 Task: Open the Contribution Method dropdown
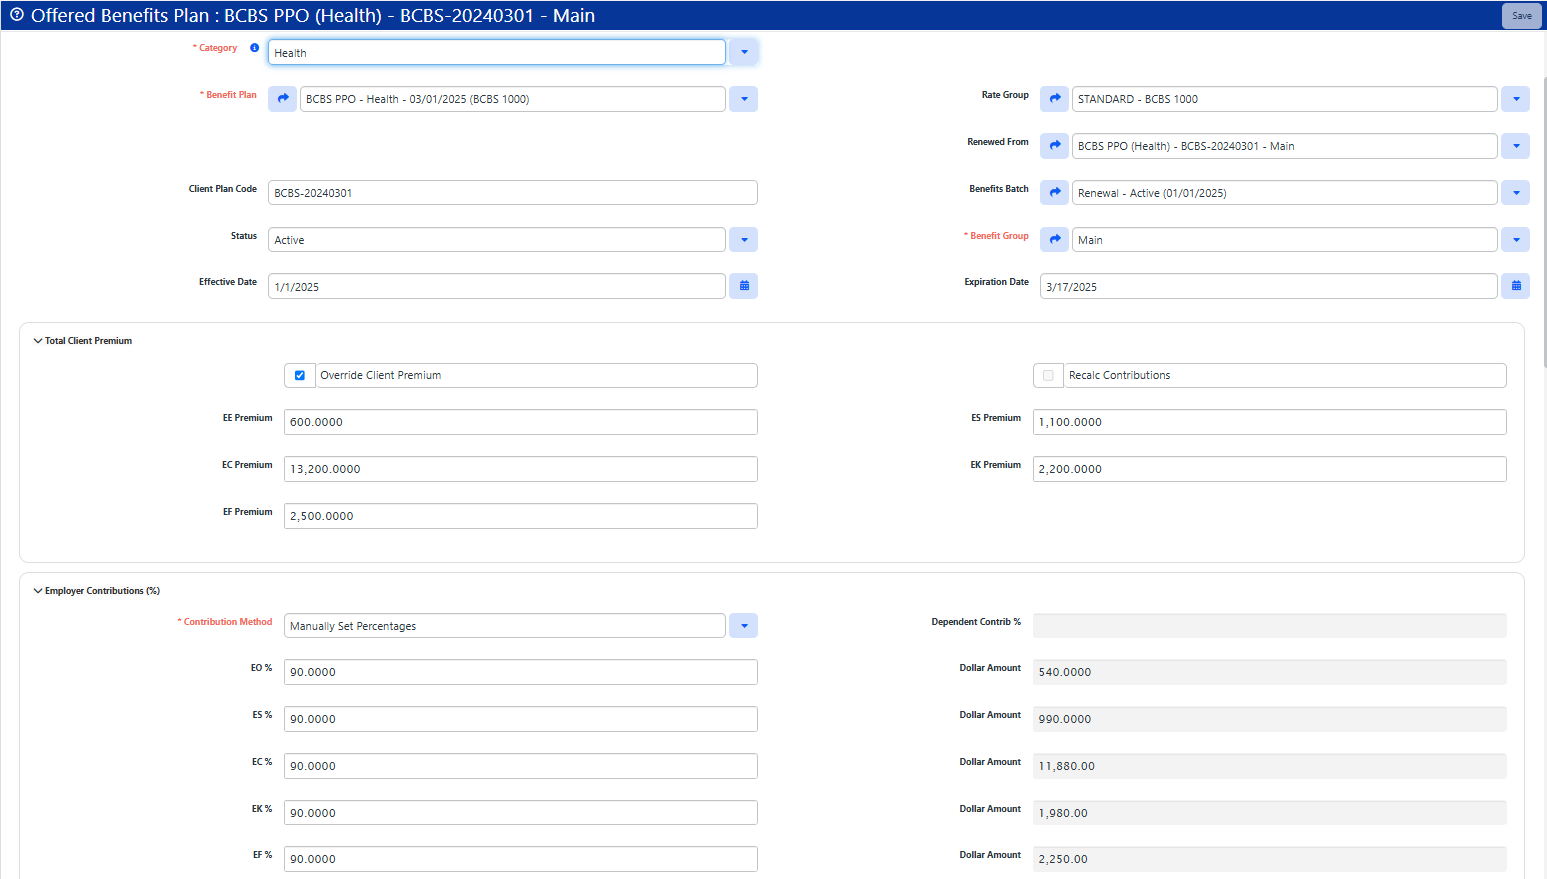click(743, 625)
